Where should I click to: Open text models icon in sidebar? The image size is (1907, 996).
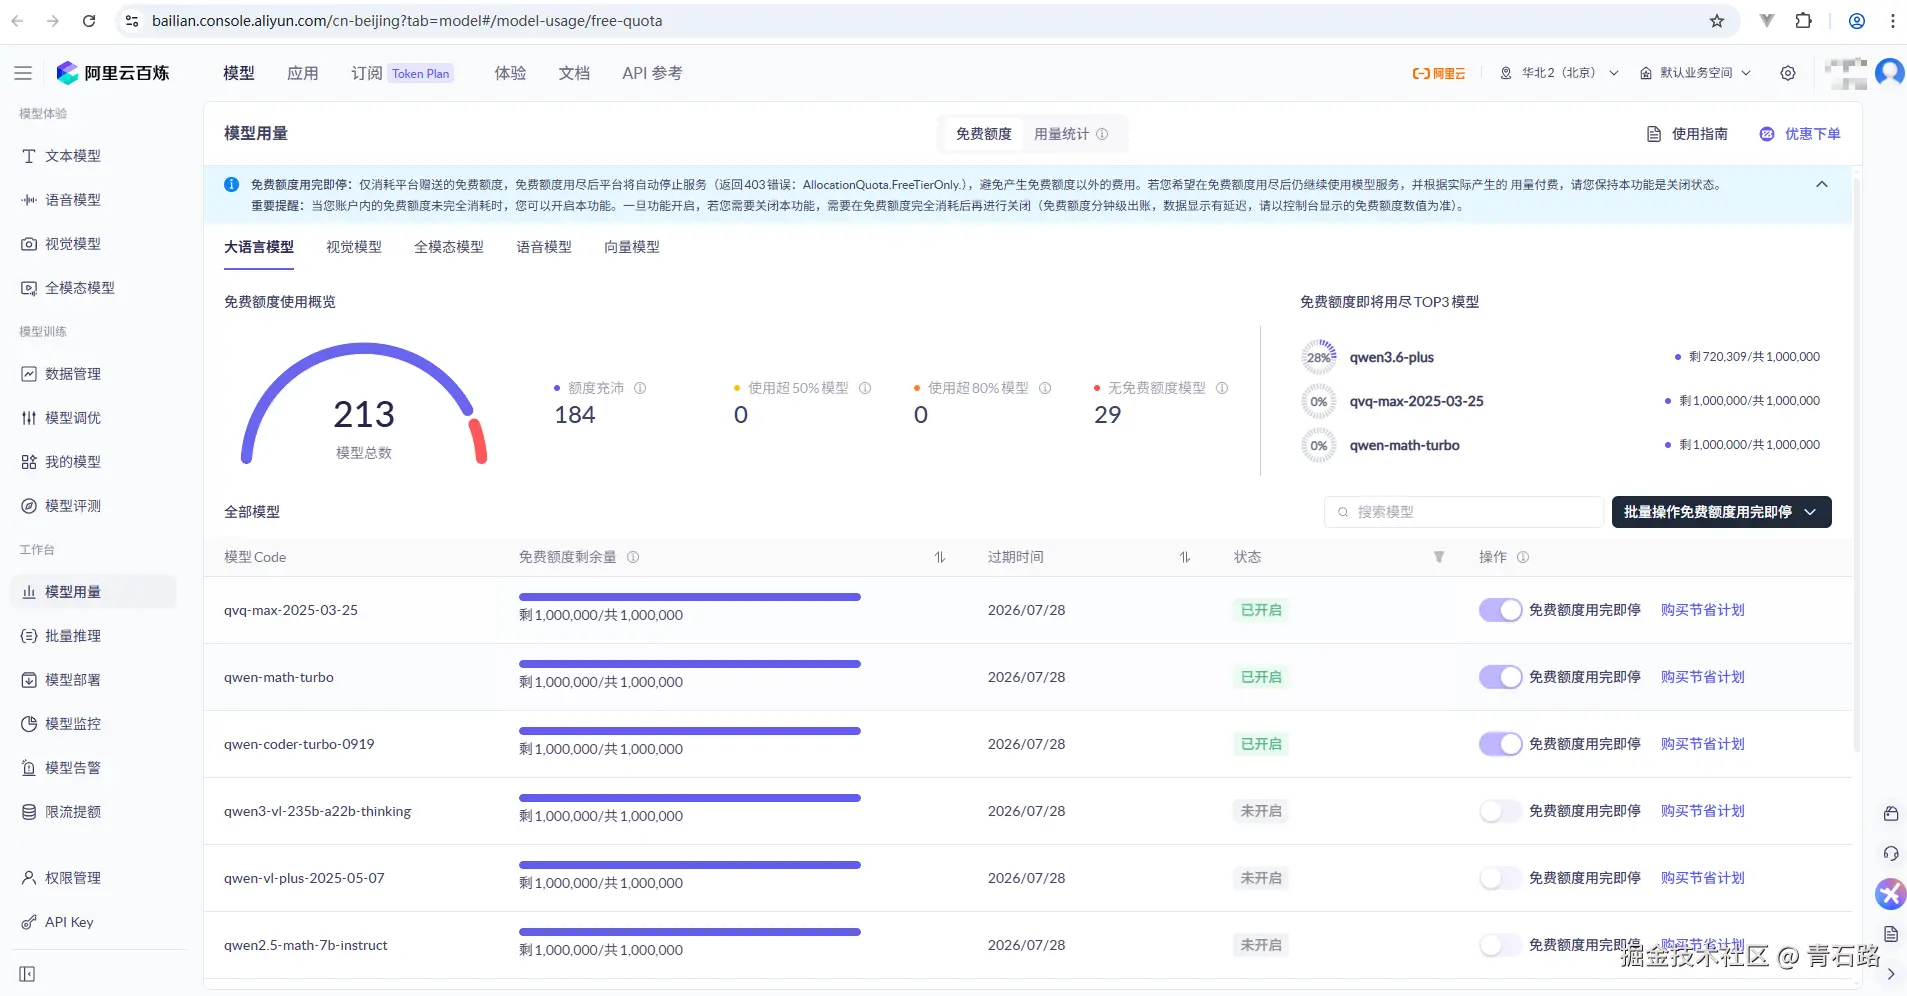pyautogui.click(x=29, y=156)
